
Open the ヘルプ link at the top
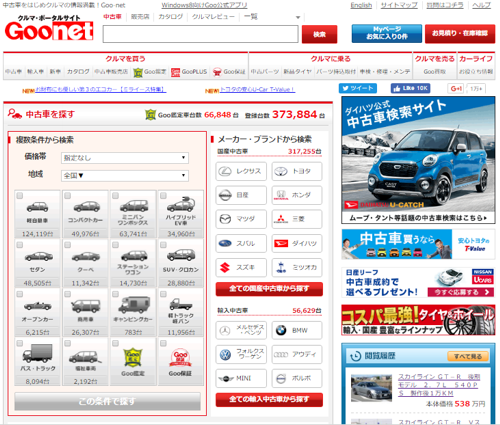pyautogui.click(x=482, y=5)
